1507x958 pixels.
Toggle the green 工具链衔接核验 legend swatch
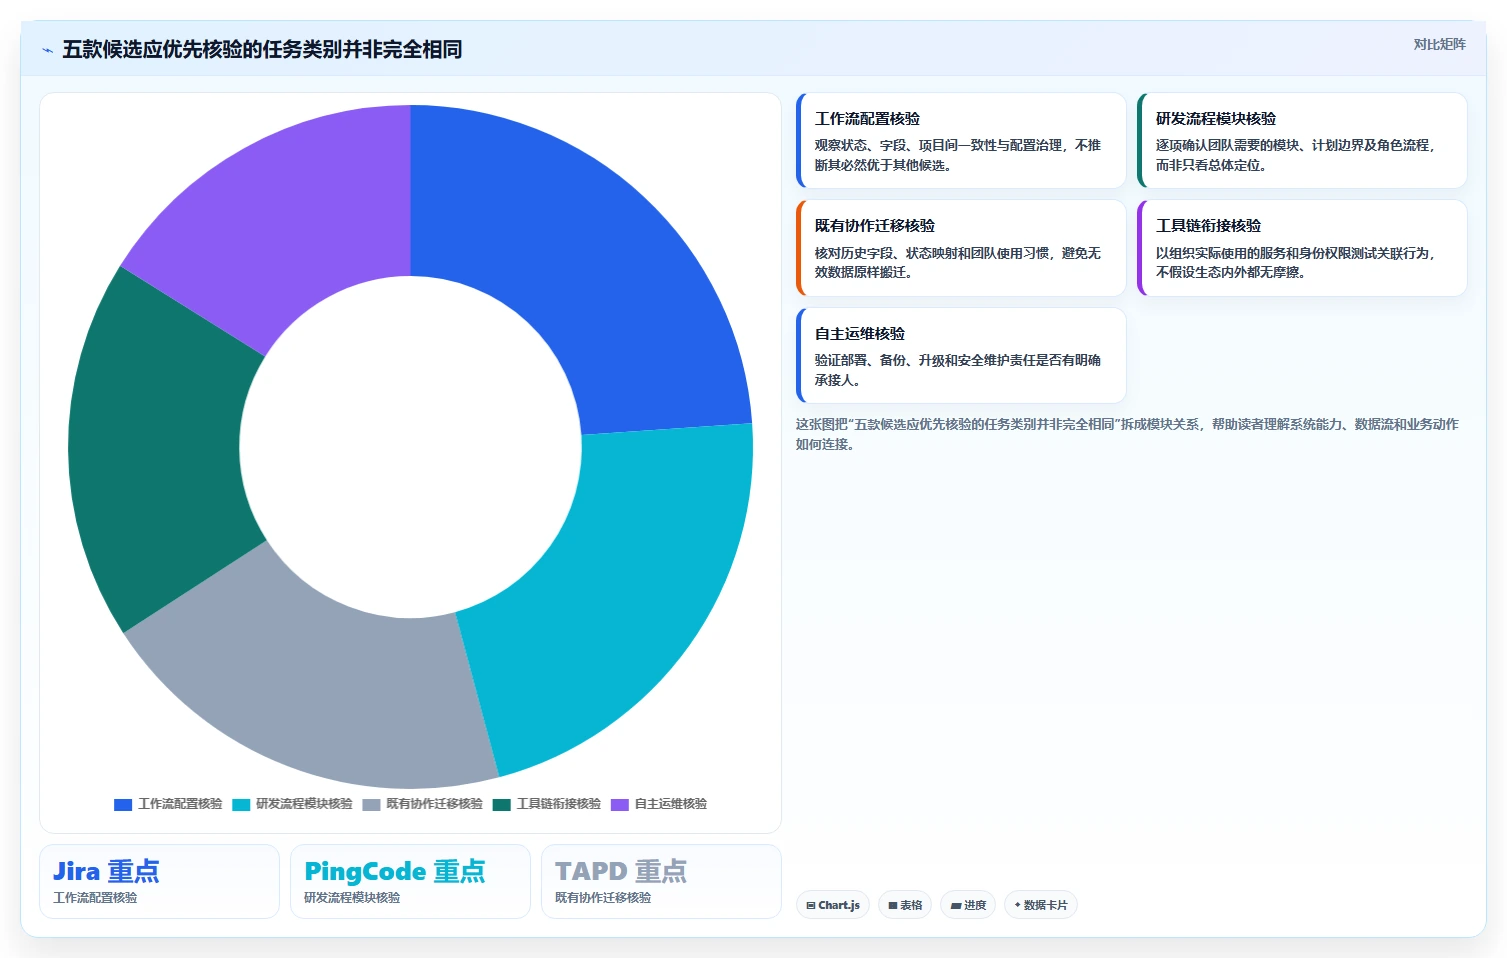coord(502,804)
